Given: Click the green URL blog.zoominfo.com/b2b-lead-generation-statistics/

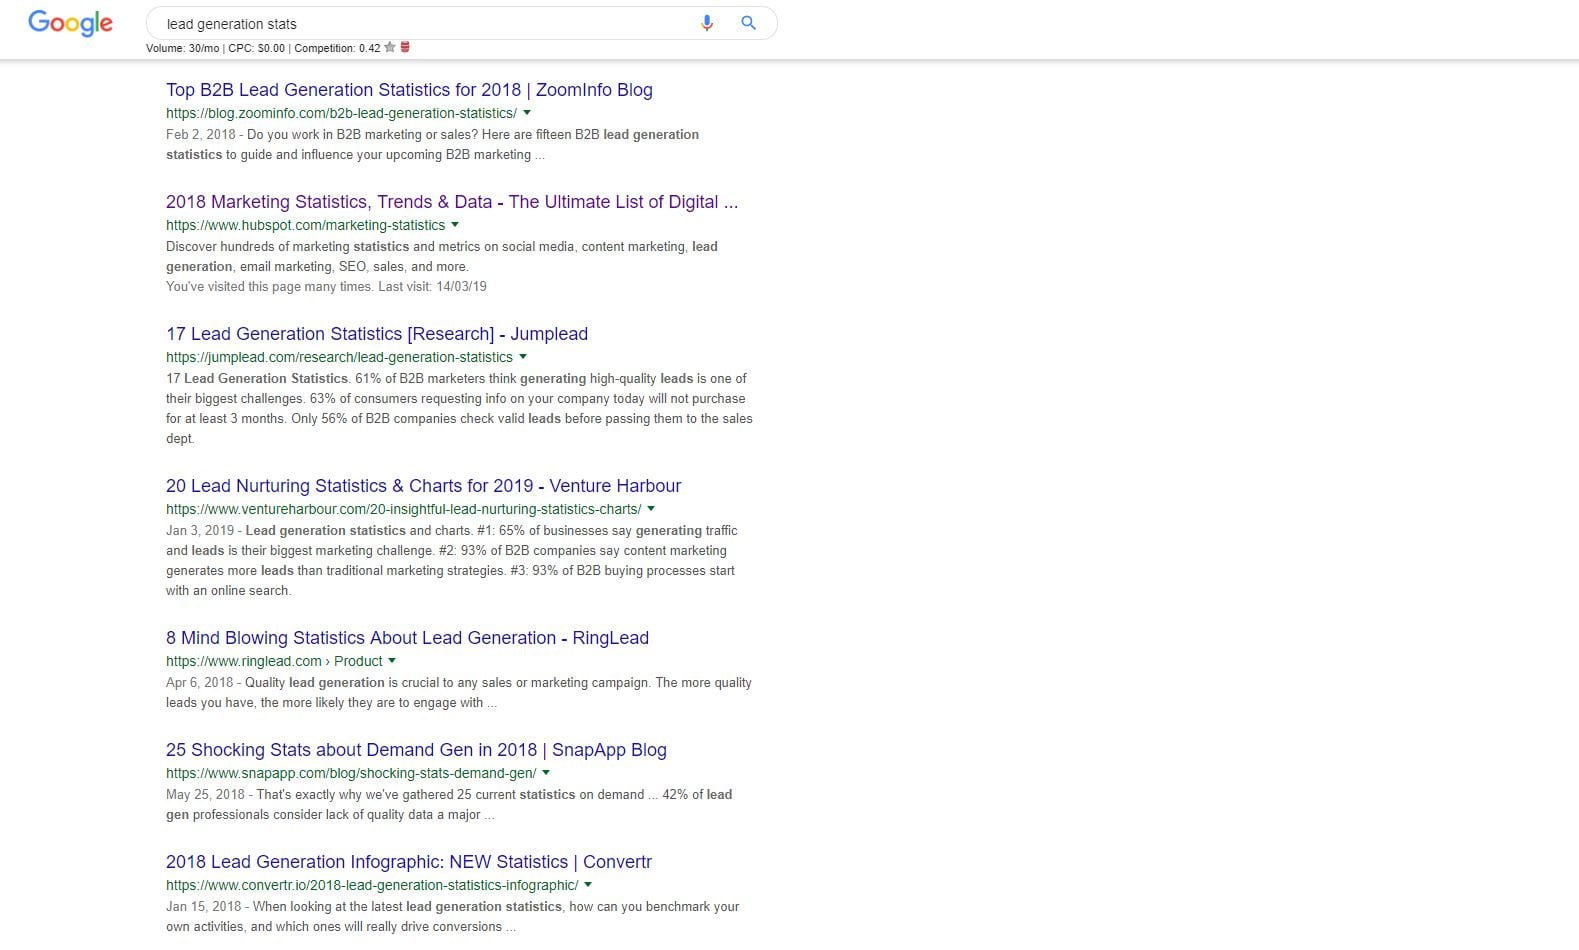Looking at the screenshot, I should tap(341, 113).
